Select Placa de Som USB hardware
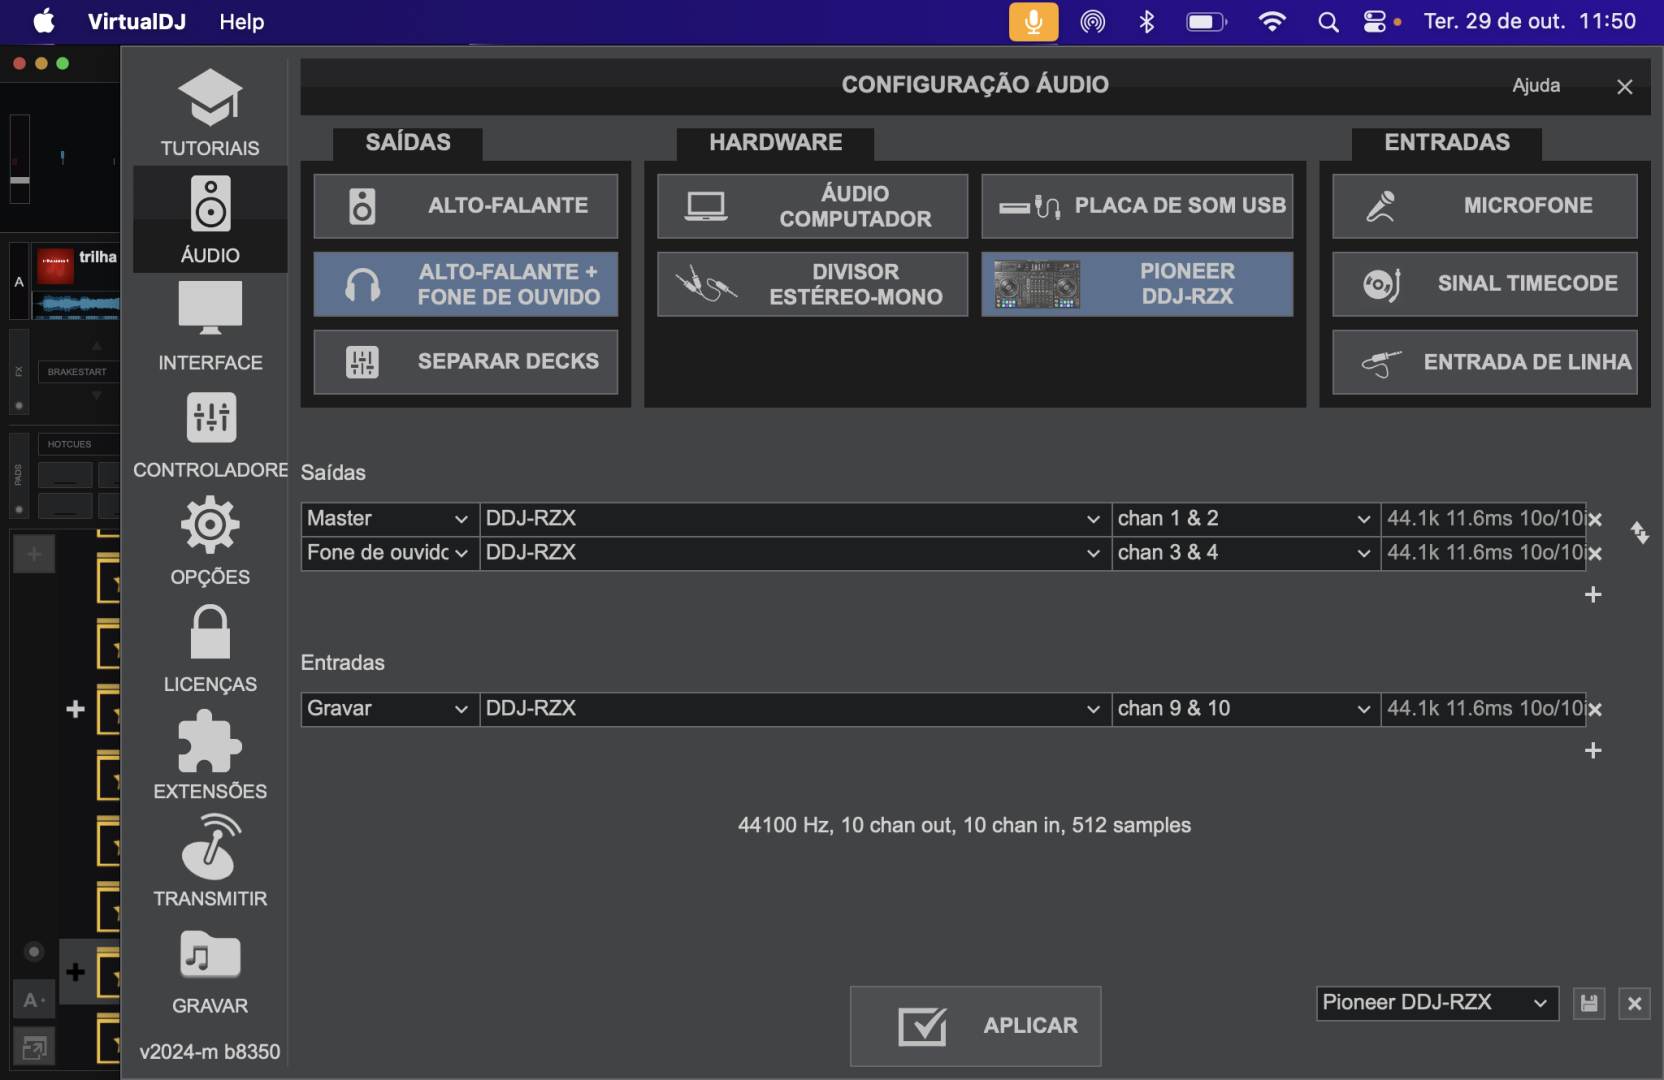 [1137, 206]
